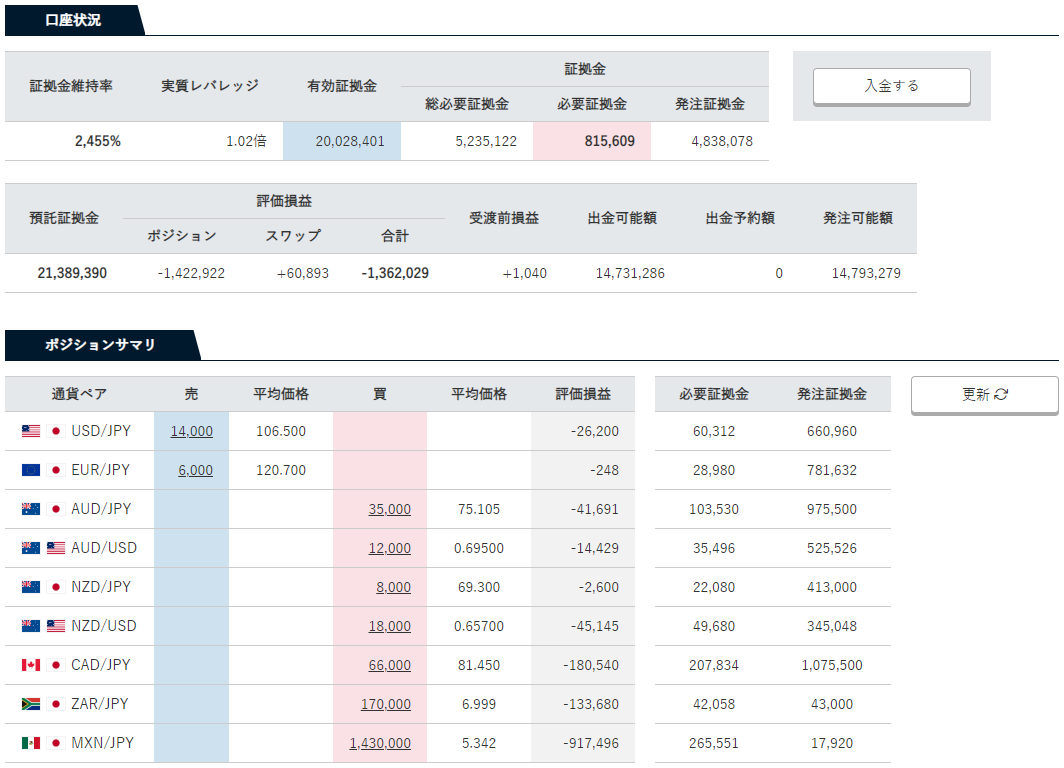Image resolution: width=1064 pixels, height=768 pixels.
Task: Click the South African flag in ZAR/JPY row
Action: tap(31, 704)
